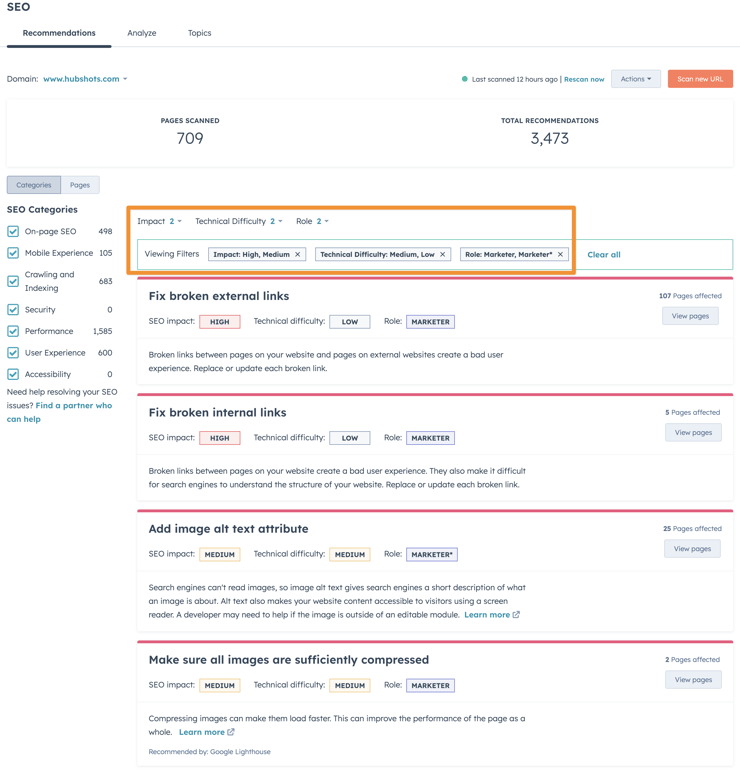Open the domain www.hubshots.com dropdown
The image size is (740, 770).
tap(85, 79)
